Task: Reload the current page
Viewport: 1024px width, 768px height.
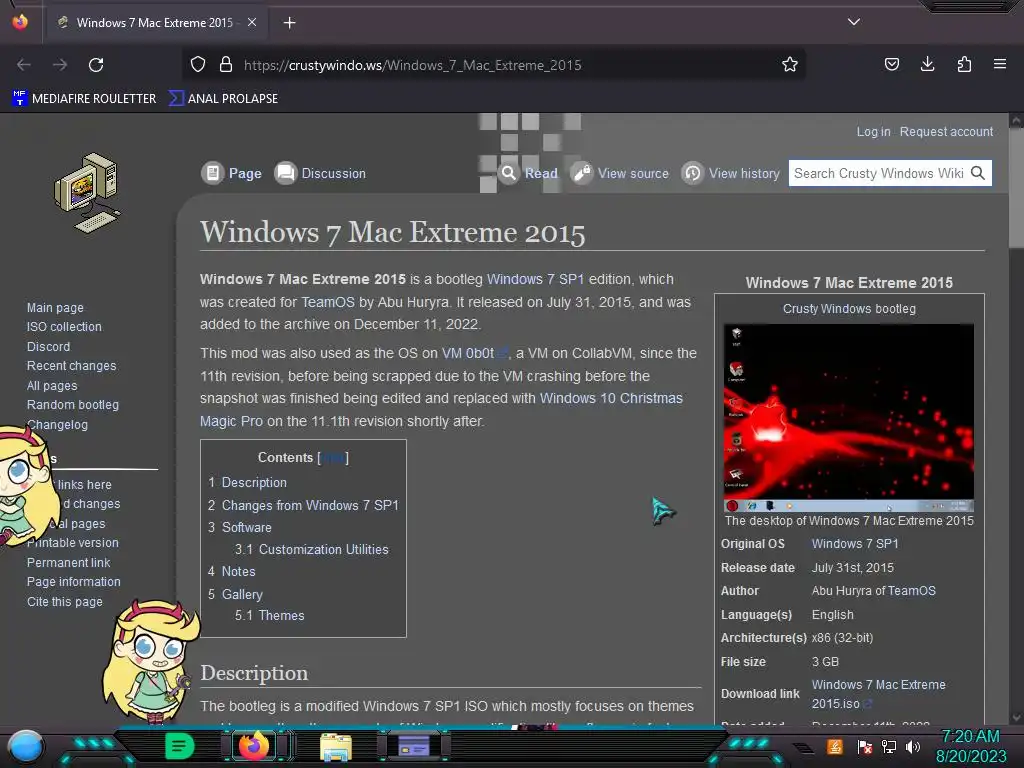Action: click(x=96, y=65)
